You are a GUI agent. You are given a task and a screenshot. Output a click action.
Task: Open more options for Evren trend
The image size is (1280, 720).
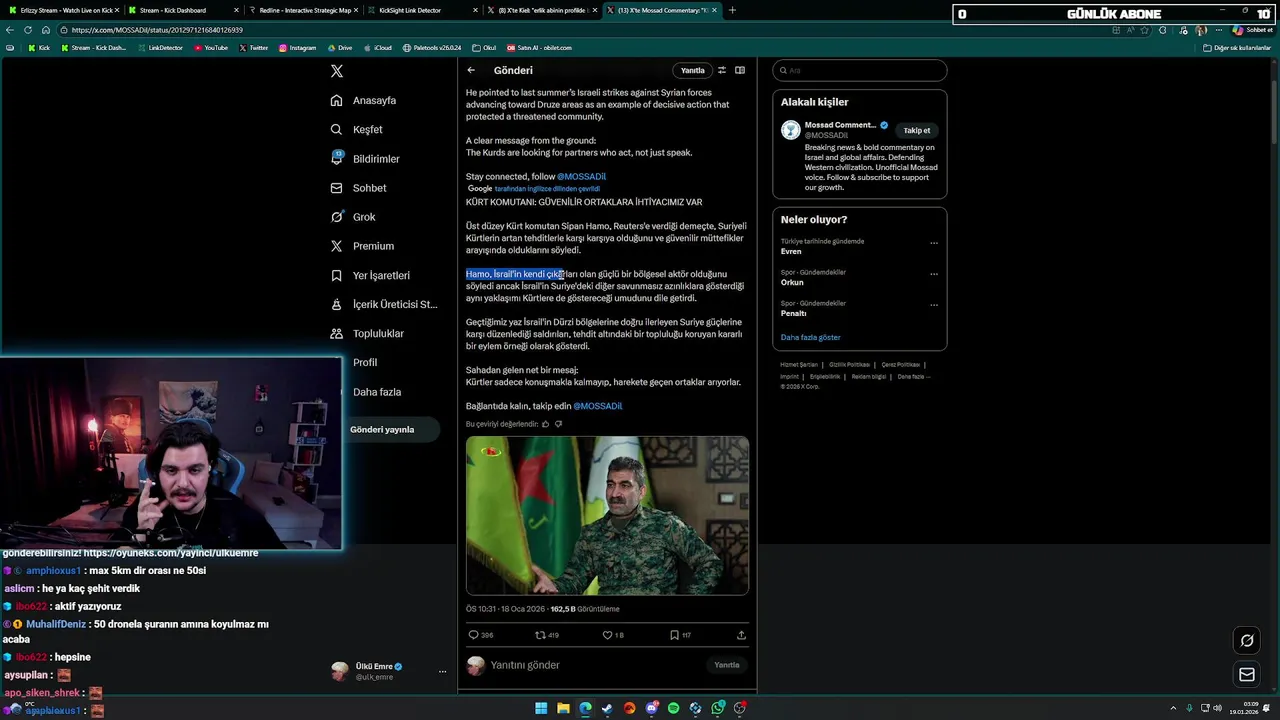click(x=934, y=243)
